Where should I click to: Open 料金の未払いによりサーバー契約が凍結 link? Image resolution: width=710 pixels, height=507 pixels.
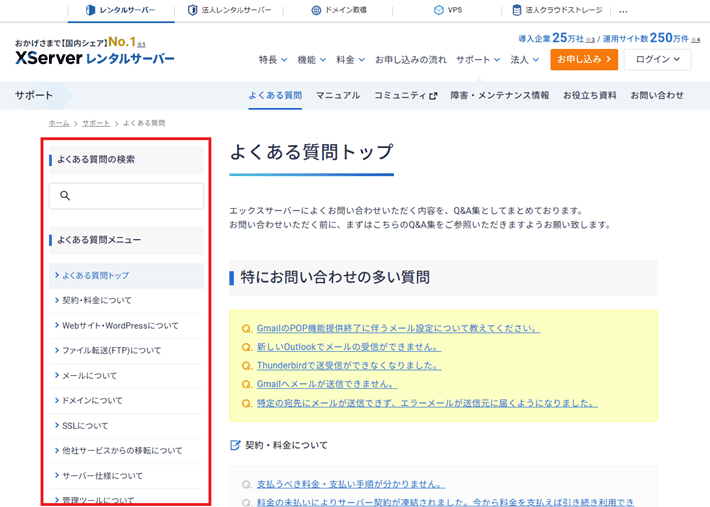[x=446, y=502]
